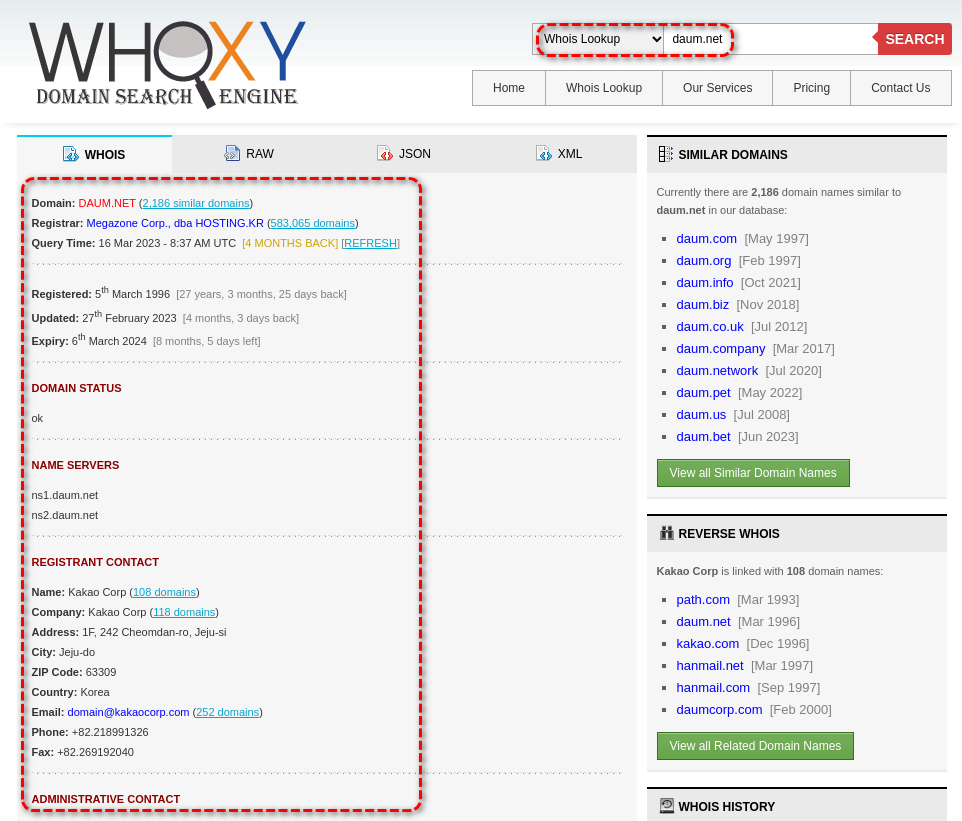Click the 4 MONTHS BACK label
This screenshot has width=962, height=821.
(290, 243)
